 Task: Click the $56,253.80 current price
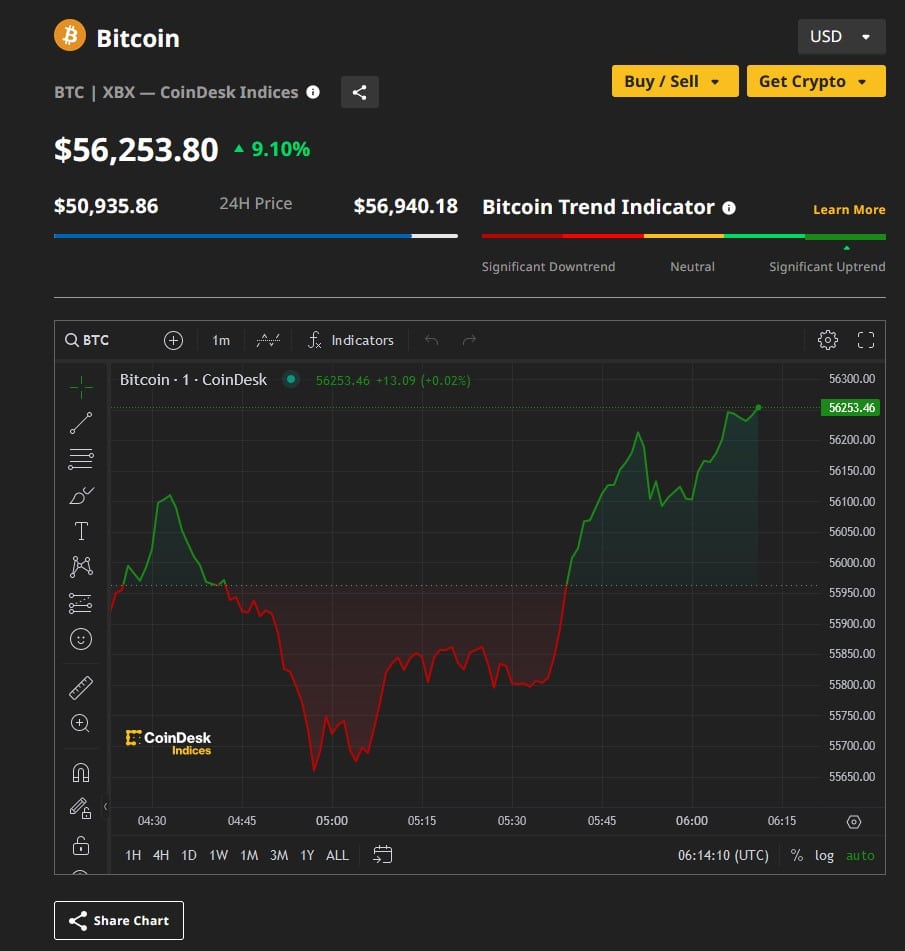[136, 150]
